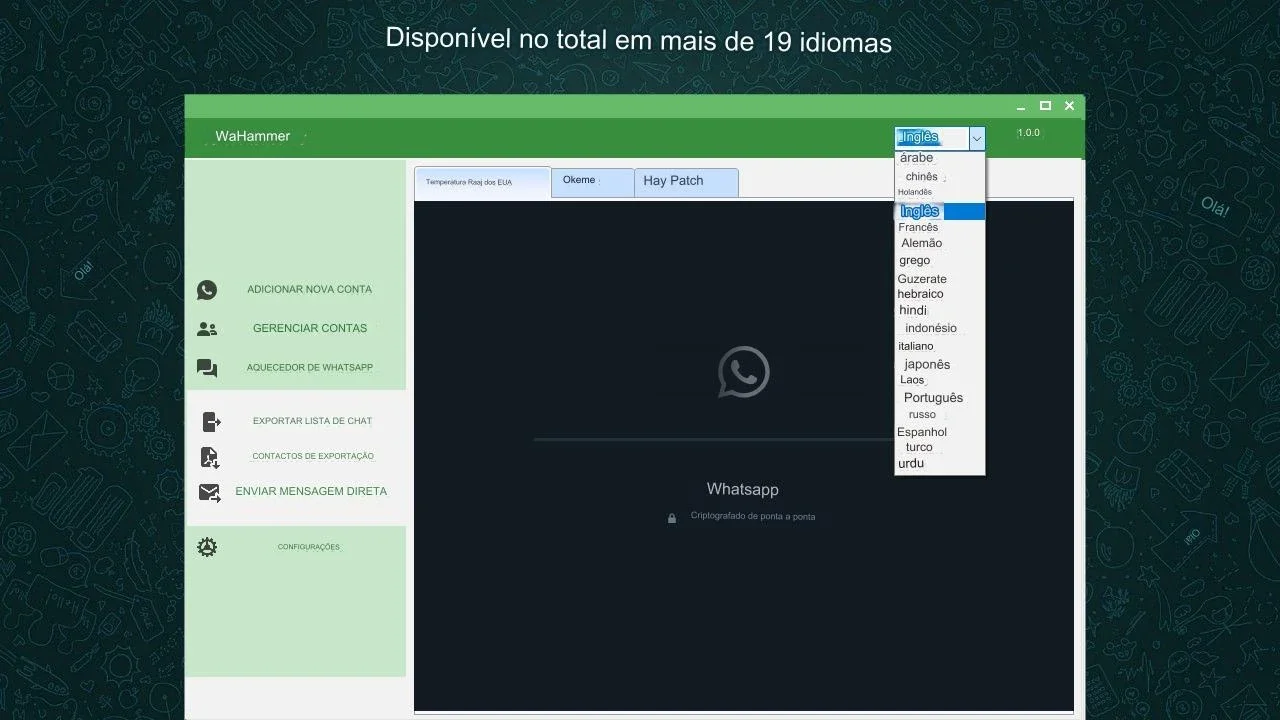Viewport: 1280px width, 720px height.
Task: Click the export icon beside Exportar Lista de Chat
Action: 211,422
